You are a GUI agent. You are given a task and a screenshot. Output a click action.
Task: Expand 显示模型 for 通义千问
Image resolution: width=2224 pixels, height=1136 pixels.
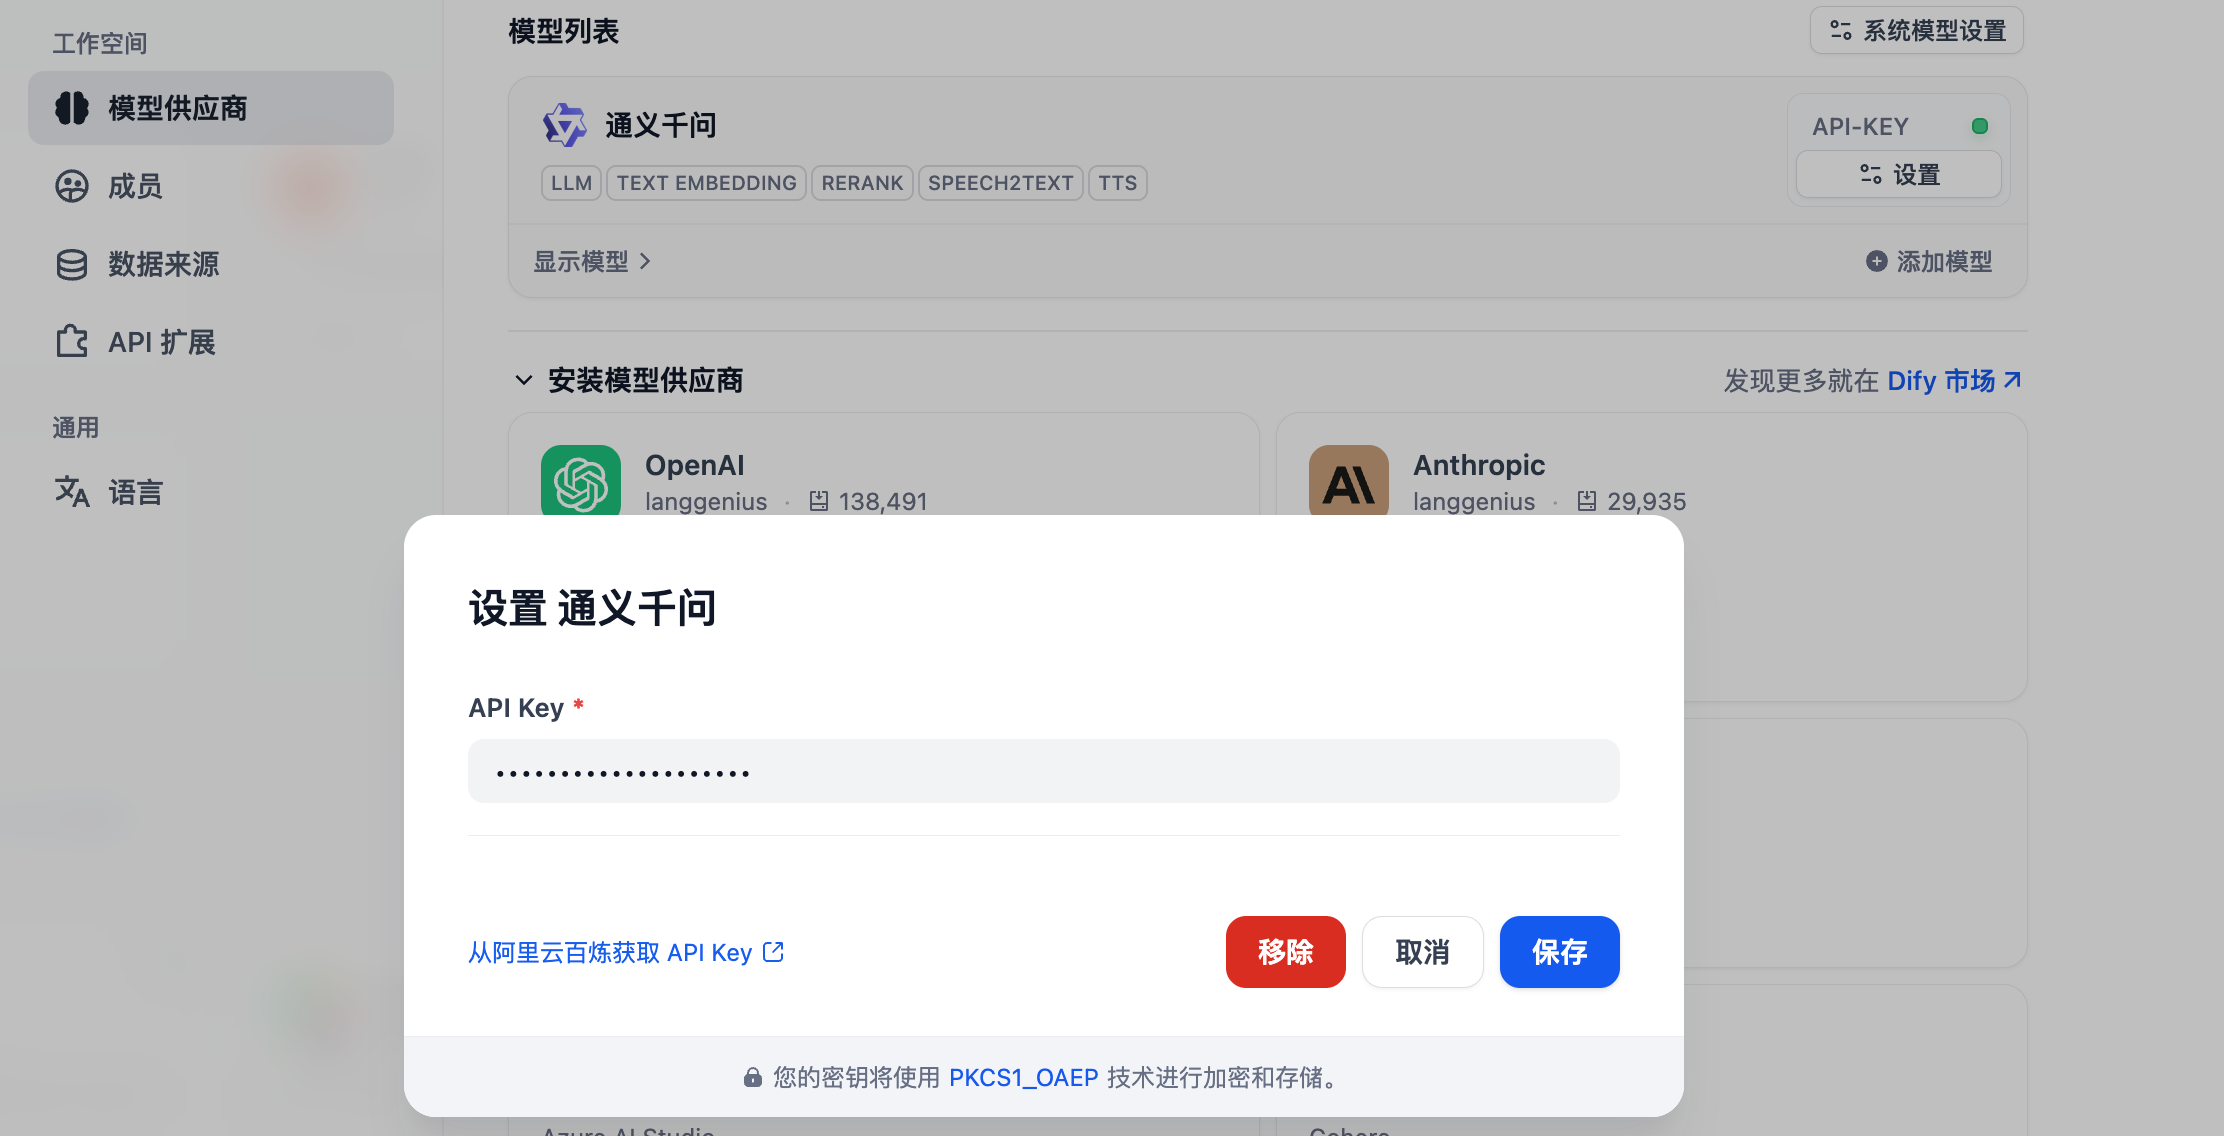pos(592,261)
